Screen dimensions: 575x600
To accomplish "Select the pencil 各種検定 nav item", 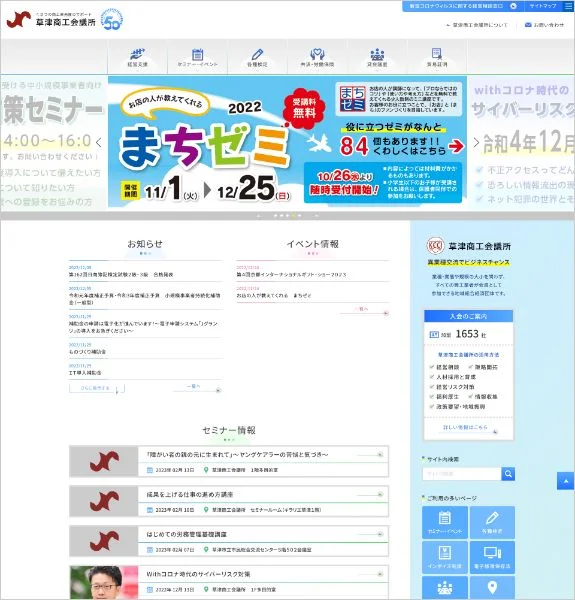I will point(257,58).
